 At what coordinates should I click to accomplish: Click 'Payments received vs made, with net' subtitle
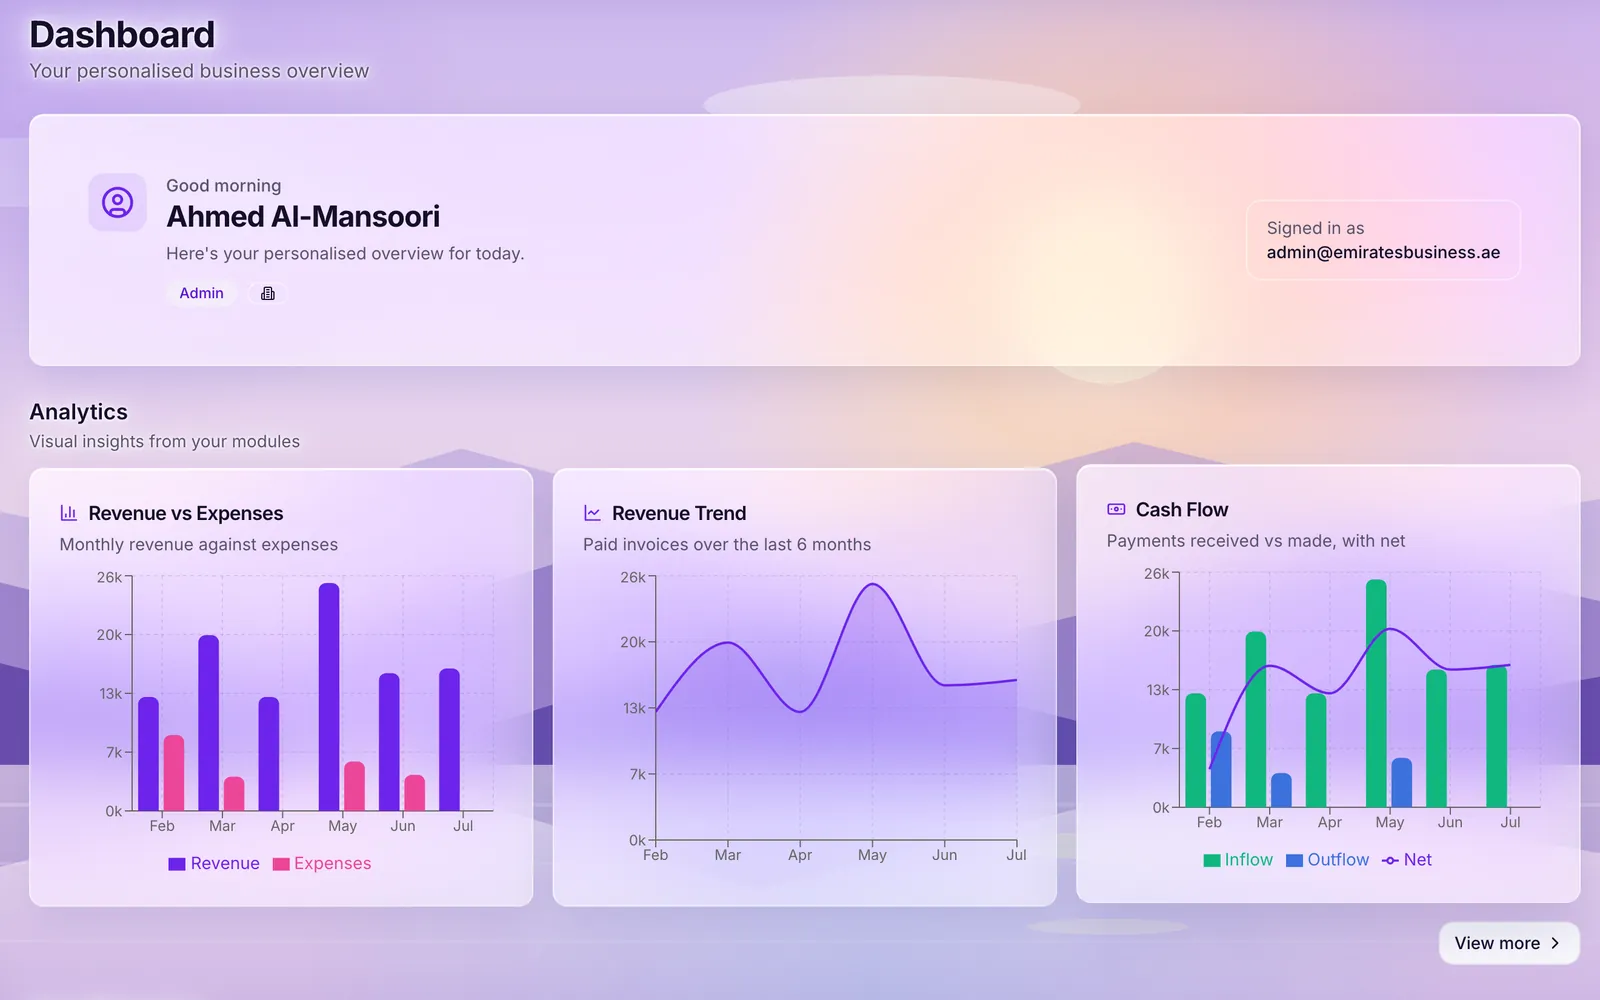(x=1256, y=541)
